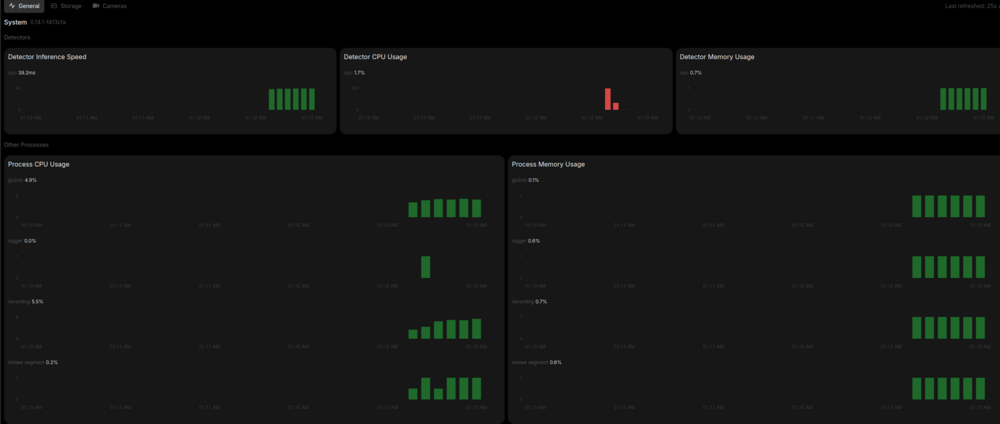Click the Detector CPU Usage title

pos(375,57)
